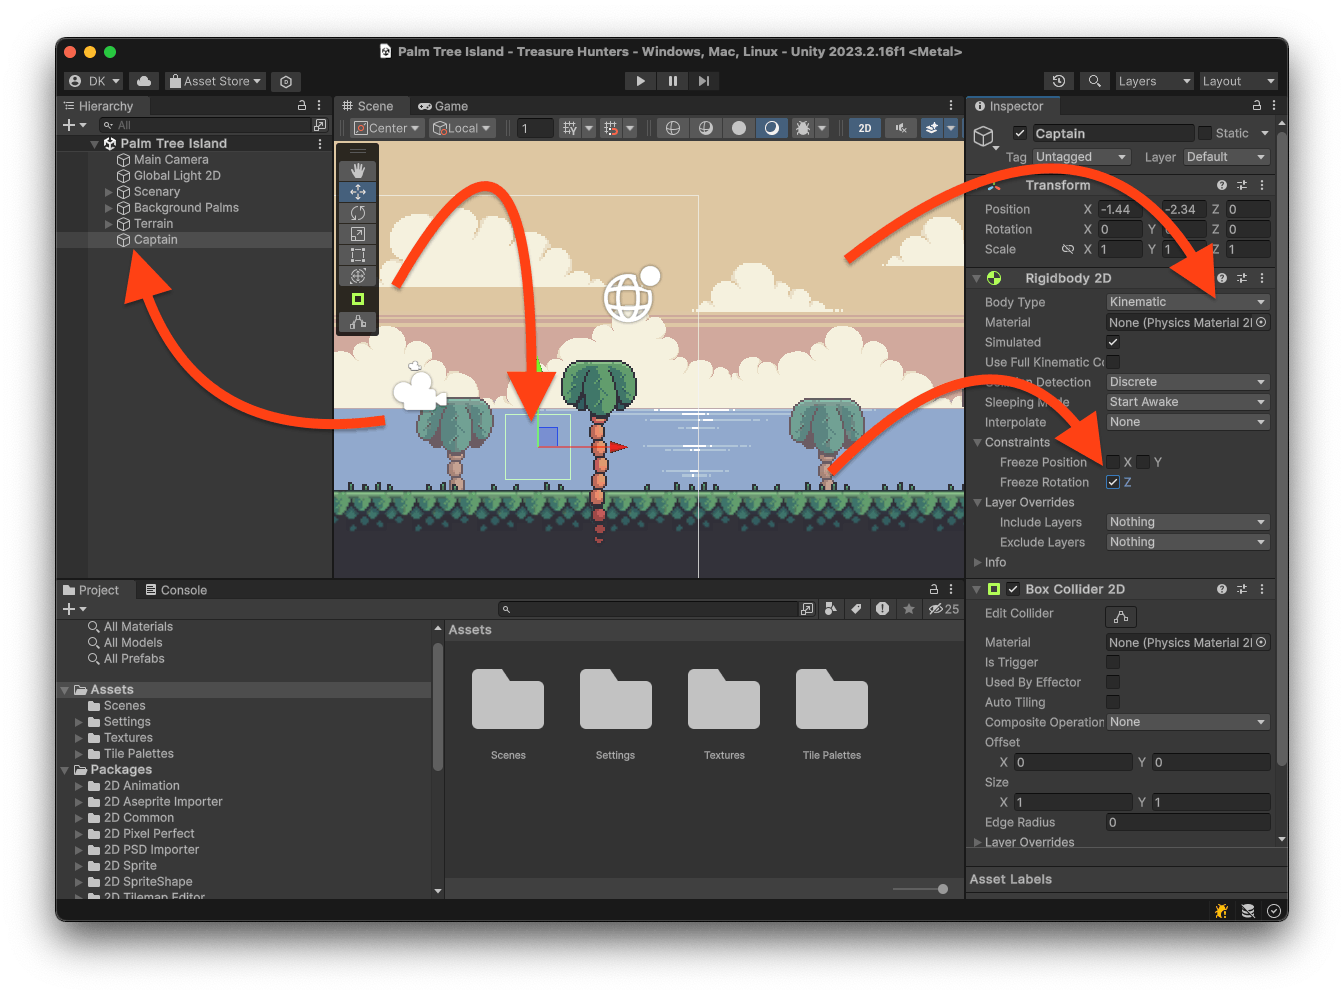1344x995 pixels.
Task: Click the Step button next to Pause
Action: 704,81
